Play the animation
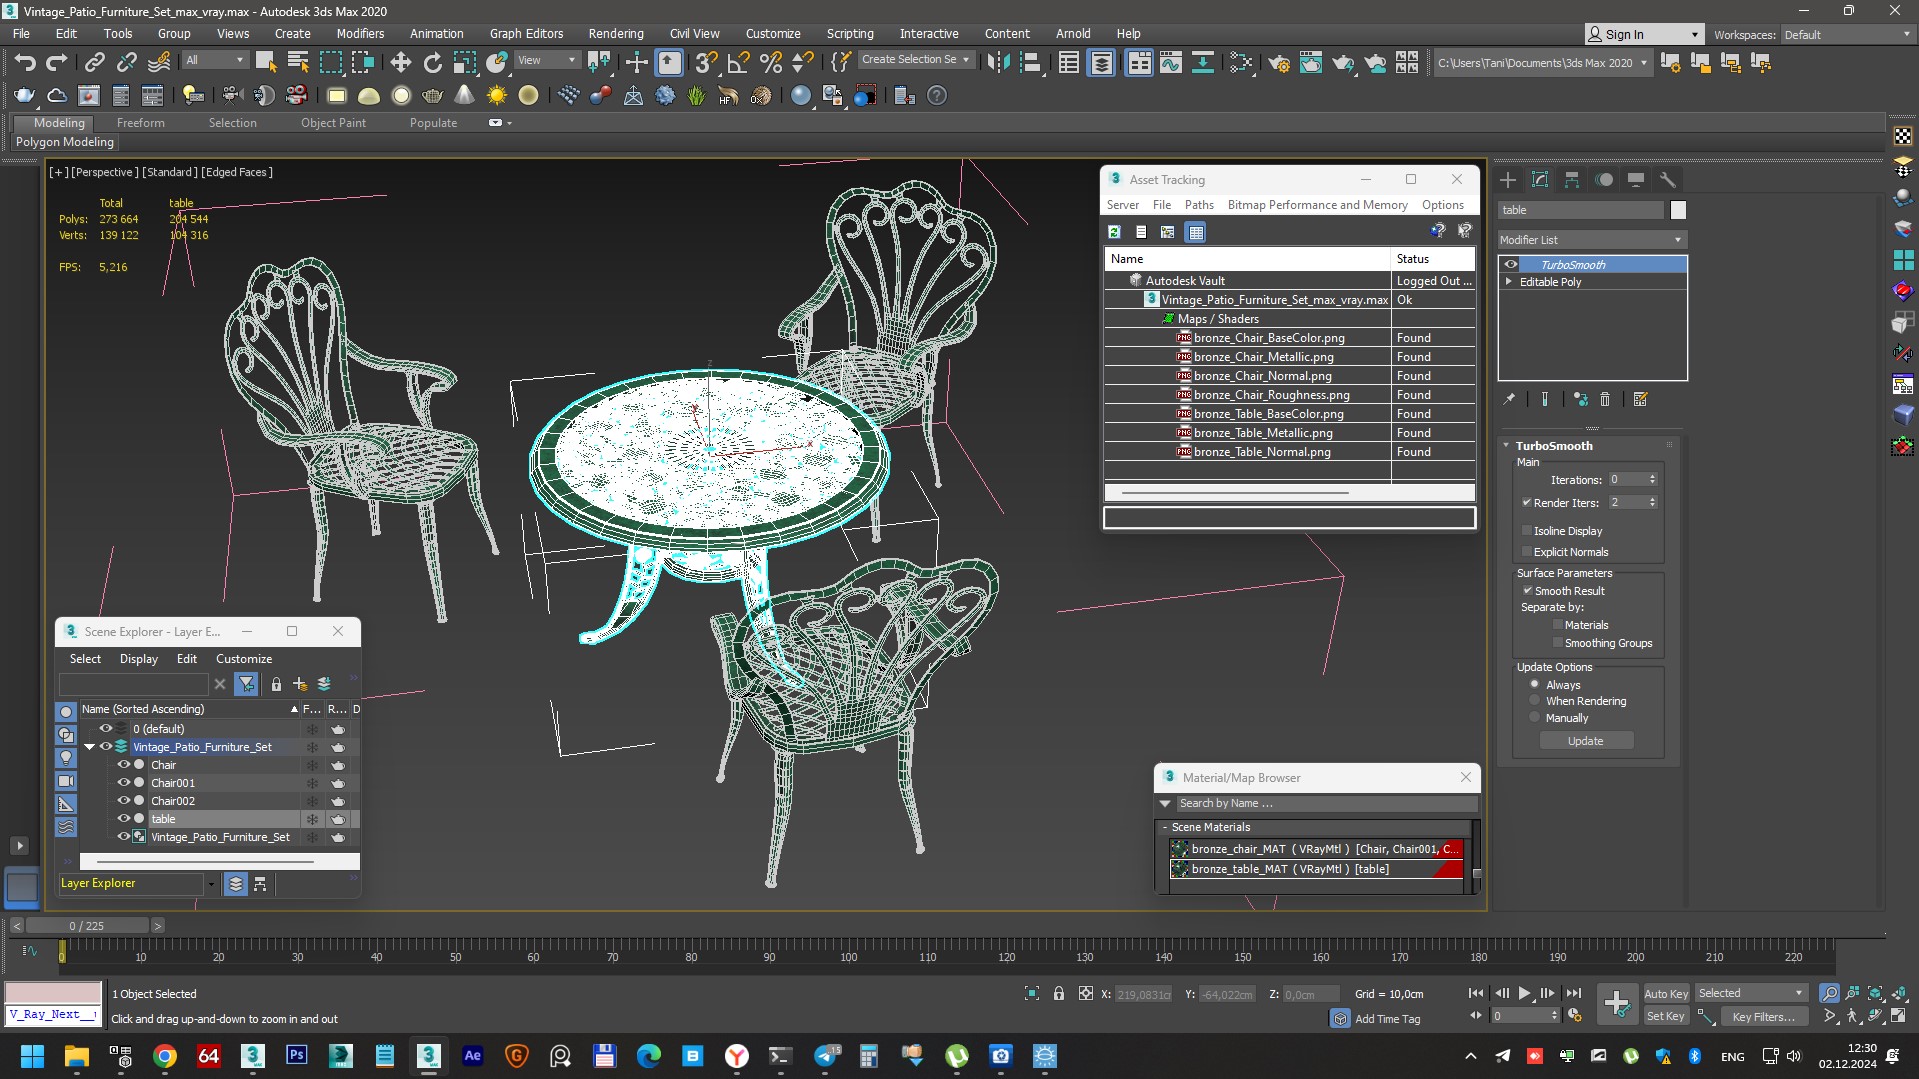1919x1079 pixels. click(1524, 994)
